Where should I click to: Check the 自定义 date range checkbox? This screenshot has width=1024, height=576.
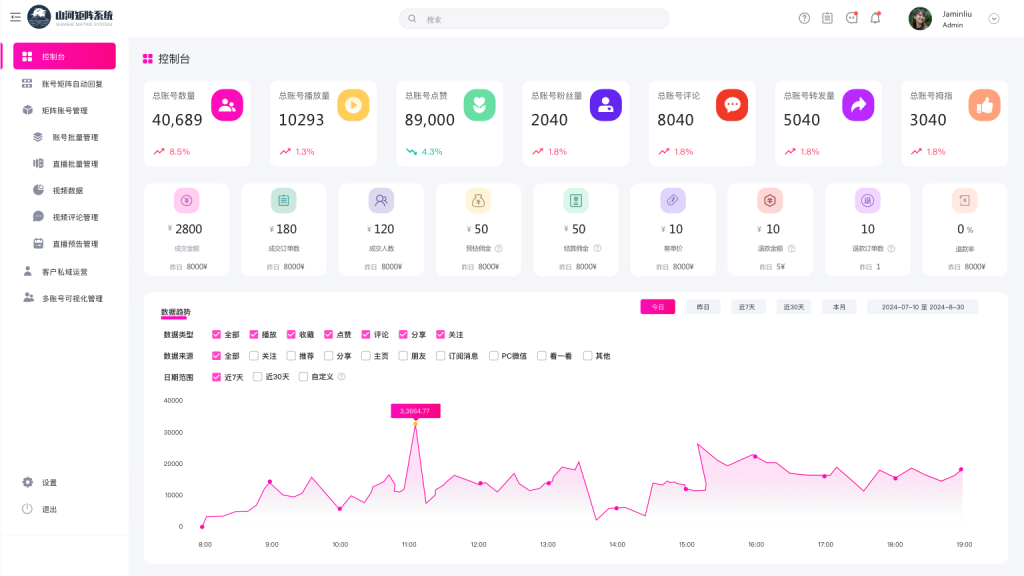click(303, 377)
